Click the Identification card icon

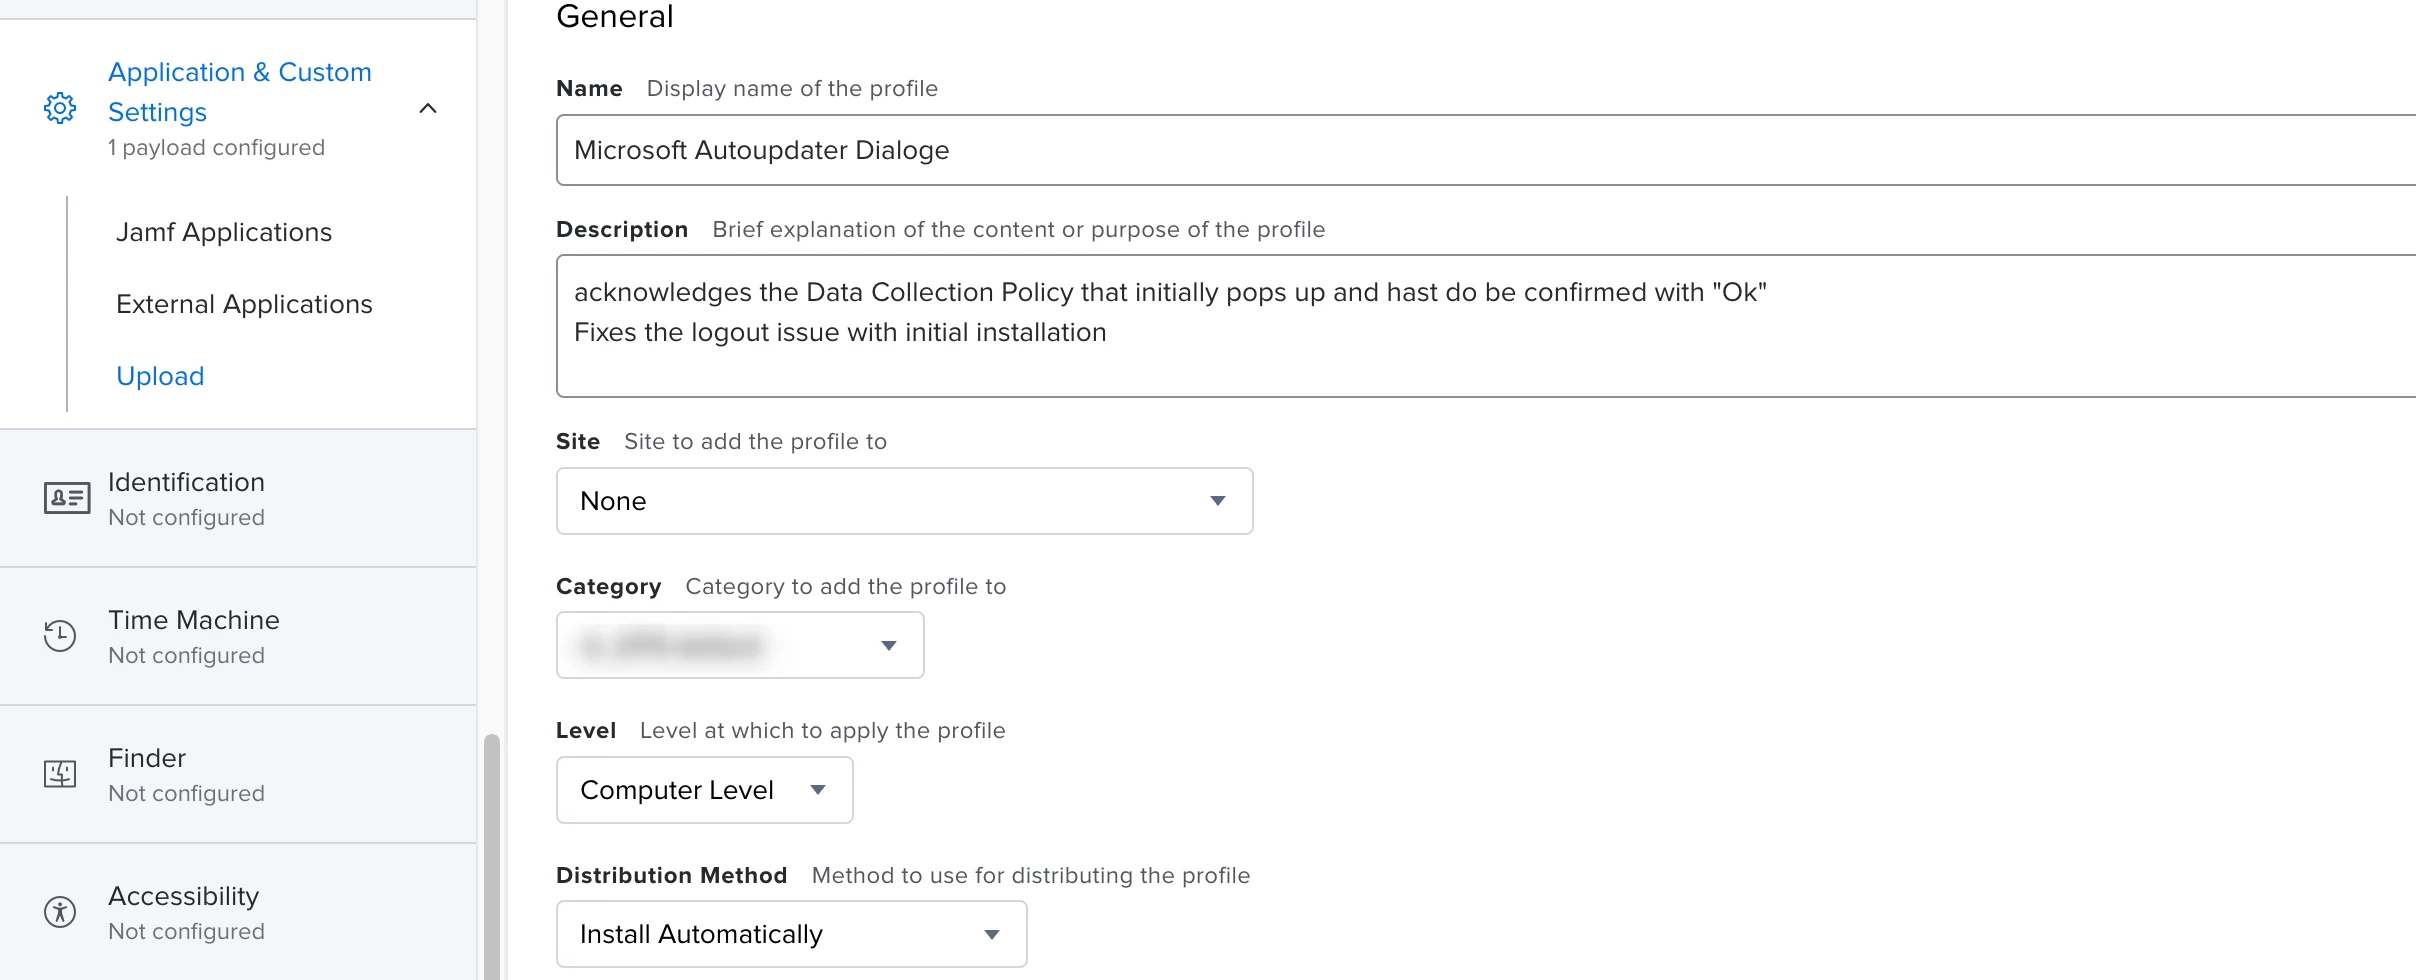pos(67,498)
